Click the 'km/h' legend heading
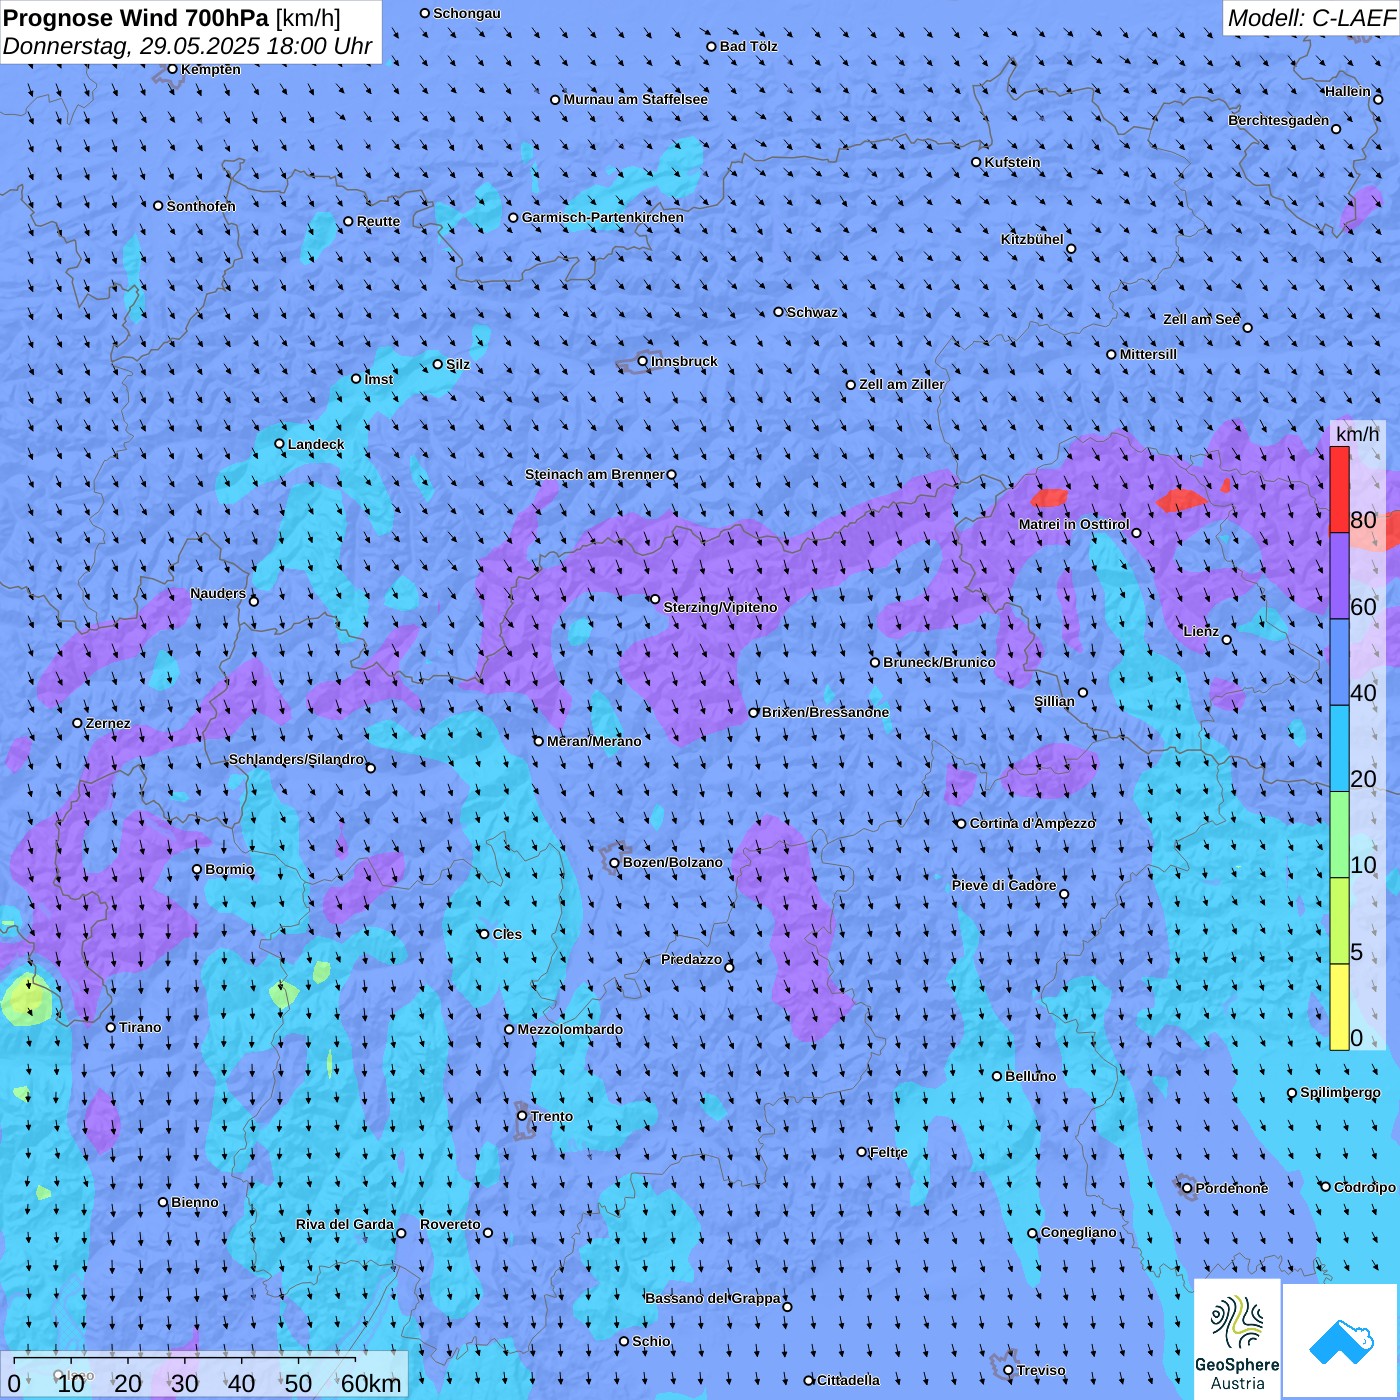Screen dimensions: 1400x1400 (1357, 434)
